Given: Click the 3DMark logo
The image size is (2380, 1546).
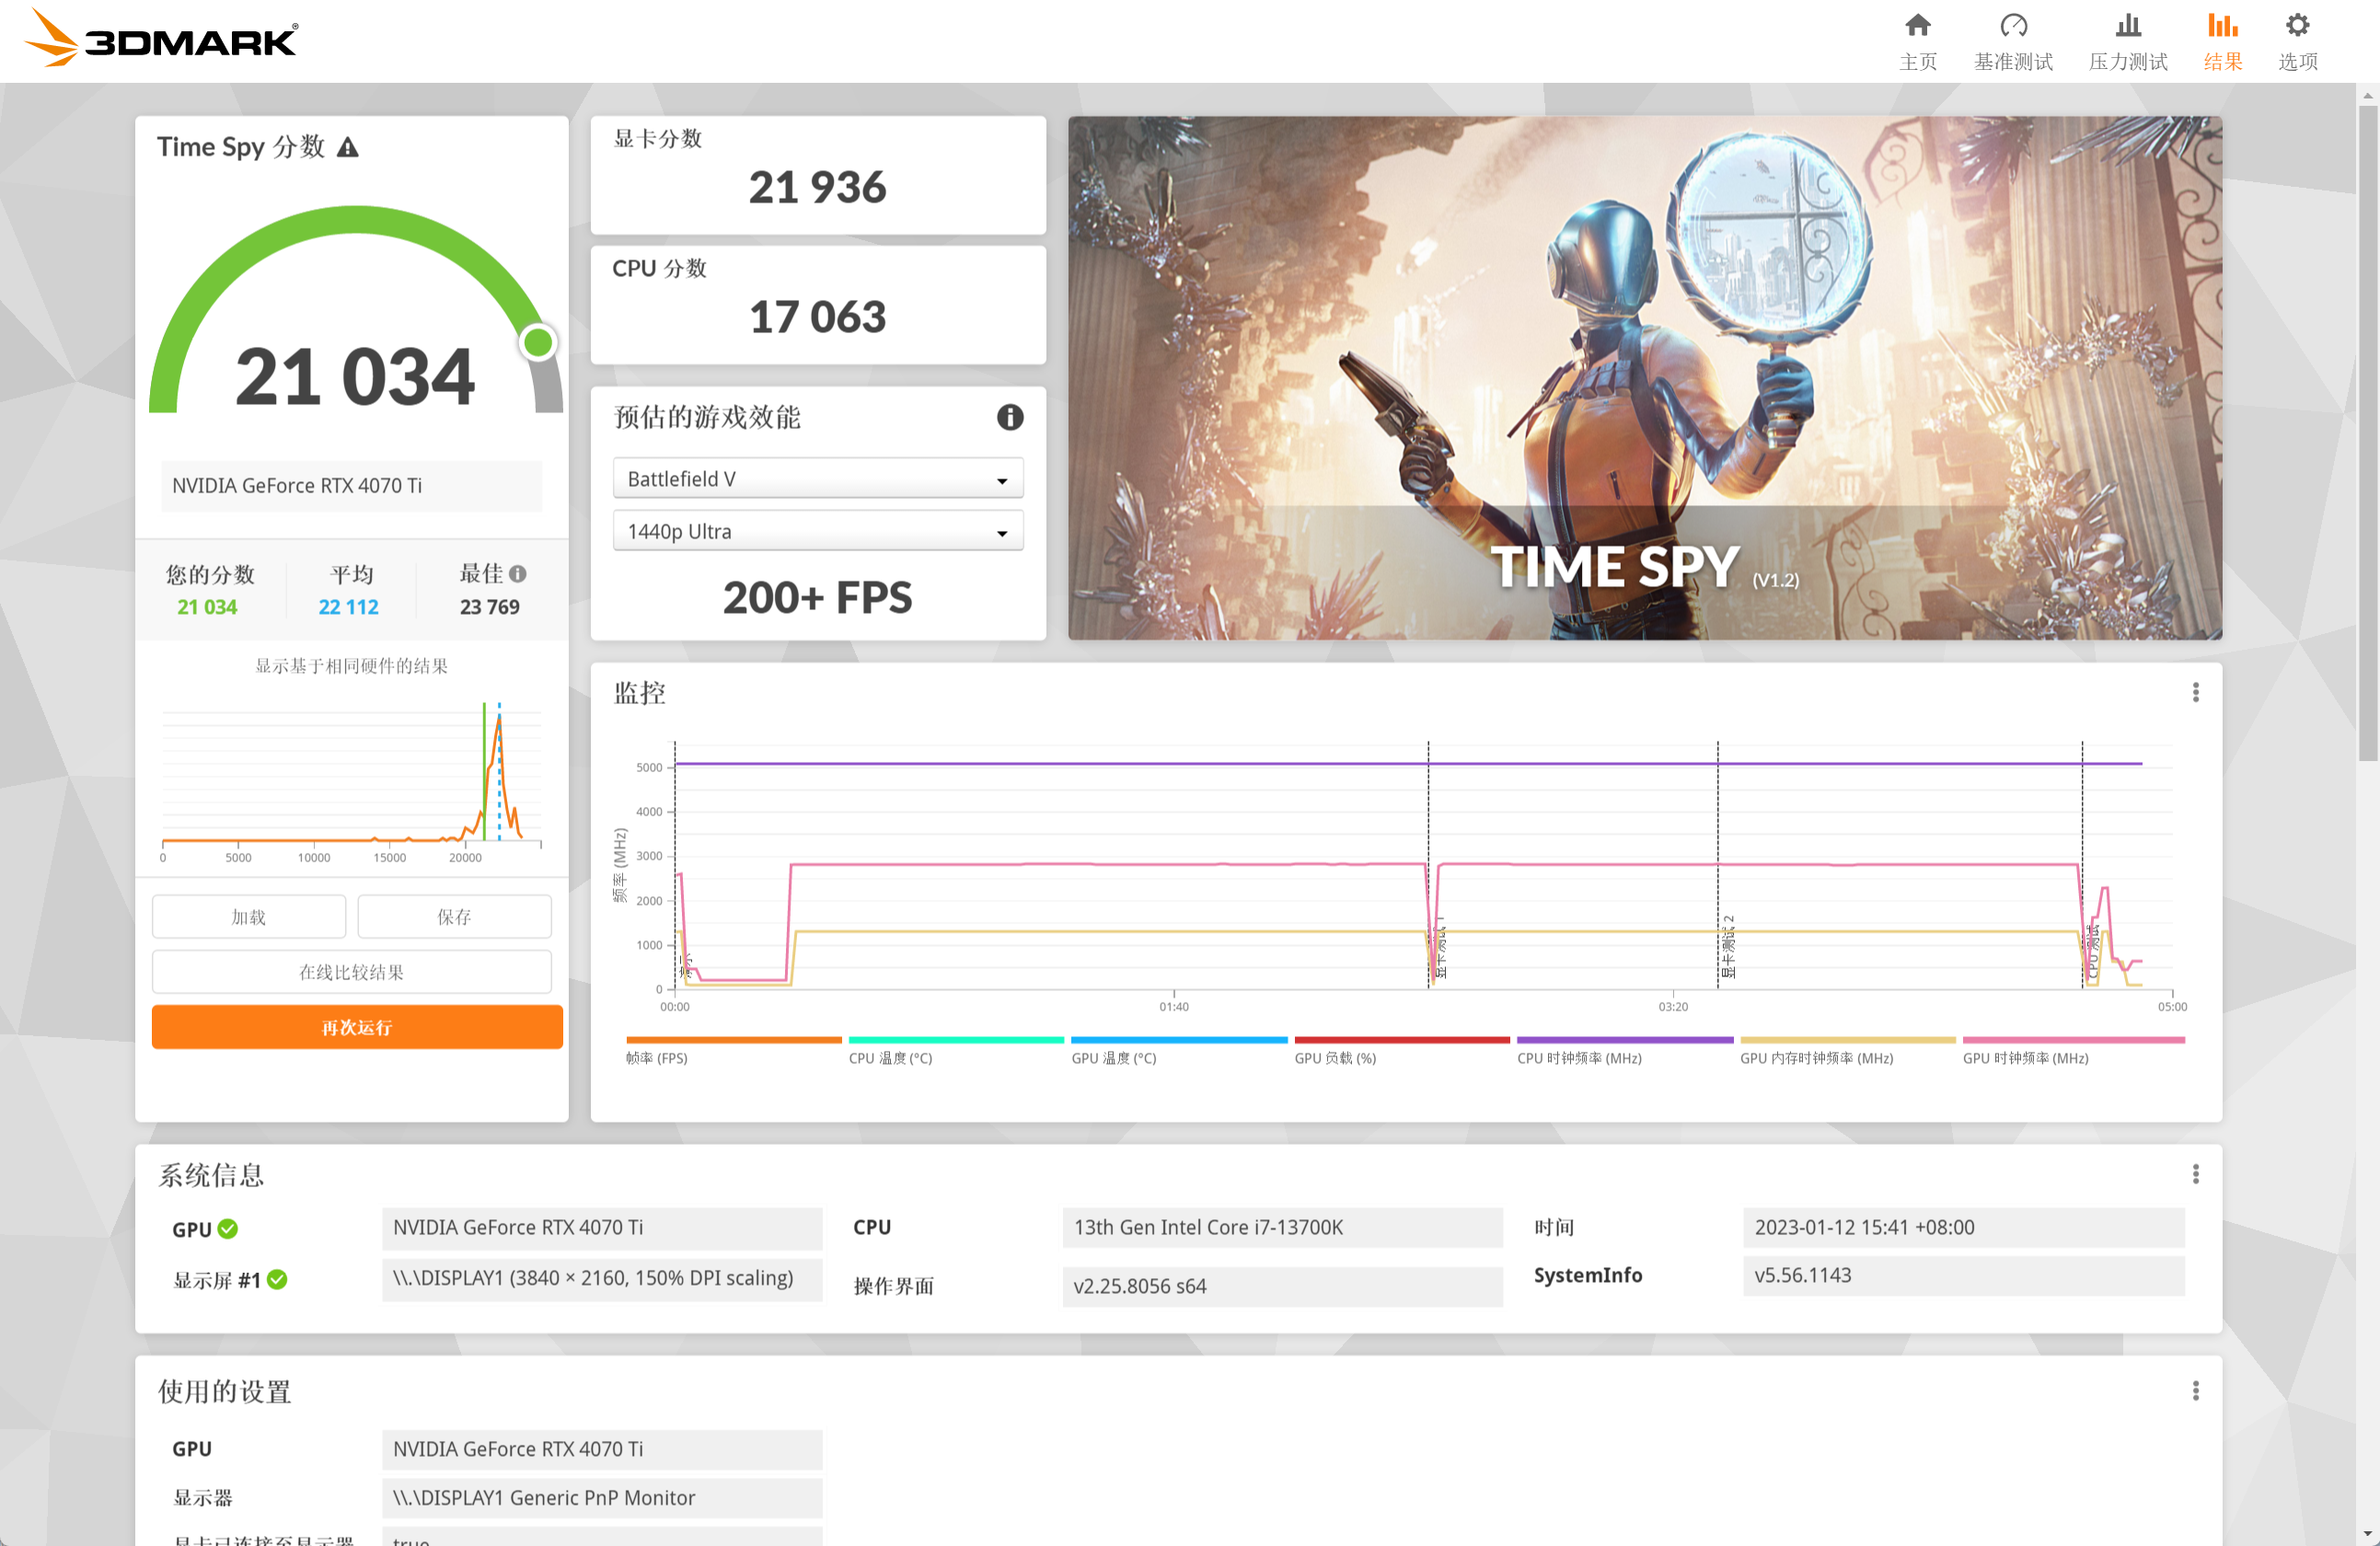Looking at the screenshot, I should (x=160, y=38).
